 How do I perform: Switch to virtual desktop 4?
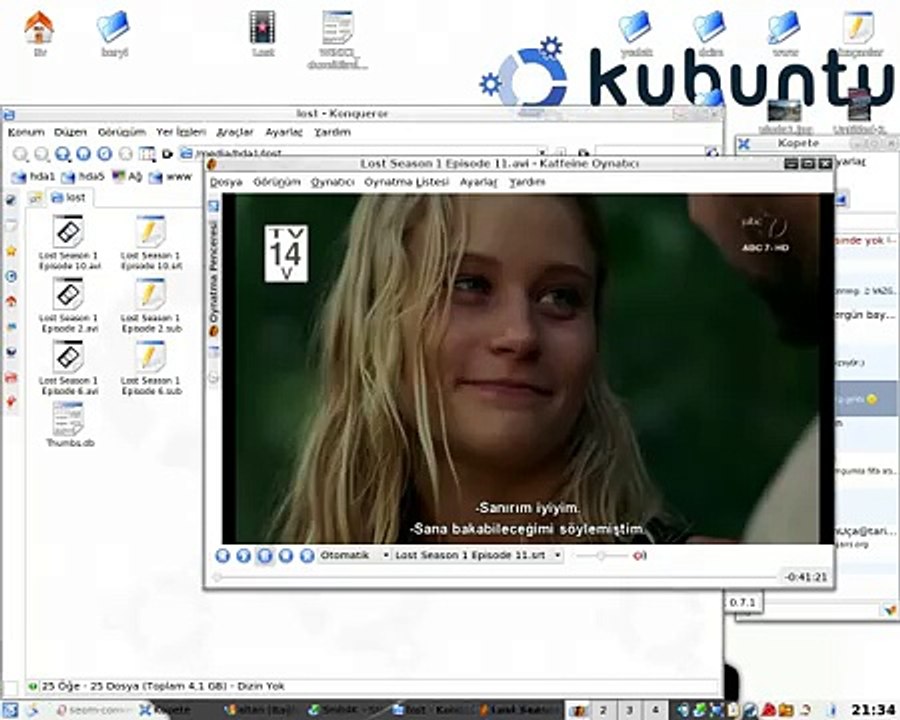coord(655,711)
